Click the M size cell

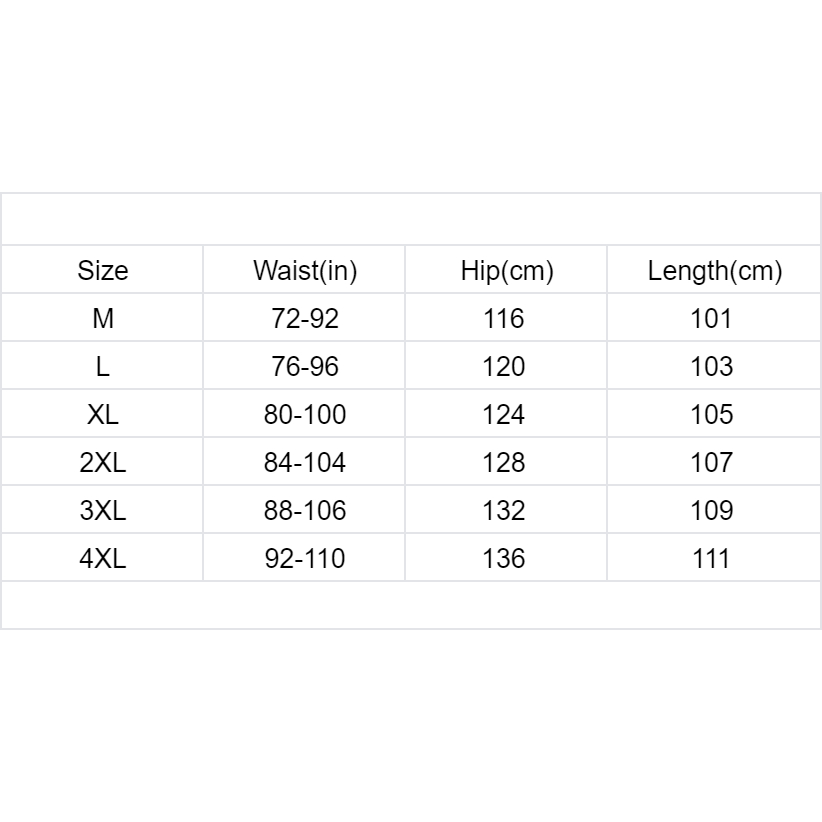pos(103,318)
